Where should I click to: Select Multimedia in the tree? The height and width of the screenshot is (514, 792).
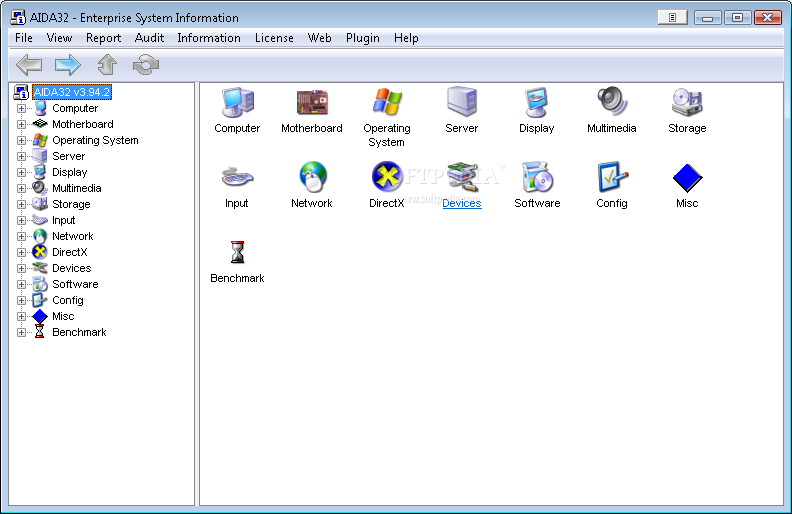77,188
